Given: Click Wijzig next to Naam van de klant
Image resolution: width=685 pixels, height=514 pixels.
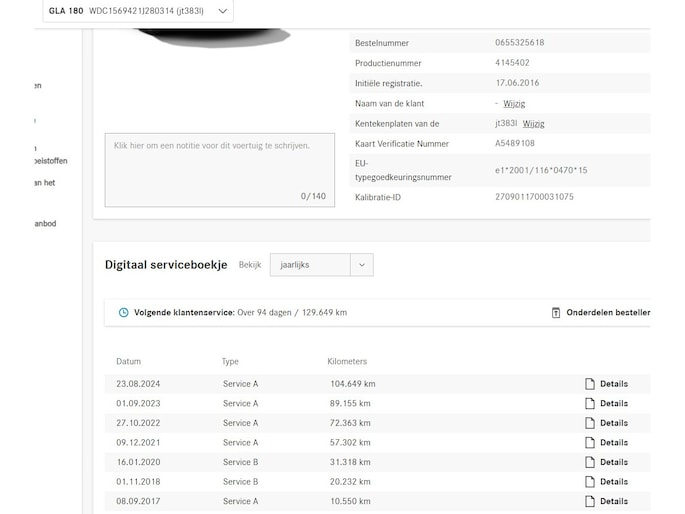Looking at the screenshot, I should click(514, 104).
